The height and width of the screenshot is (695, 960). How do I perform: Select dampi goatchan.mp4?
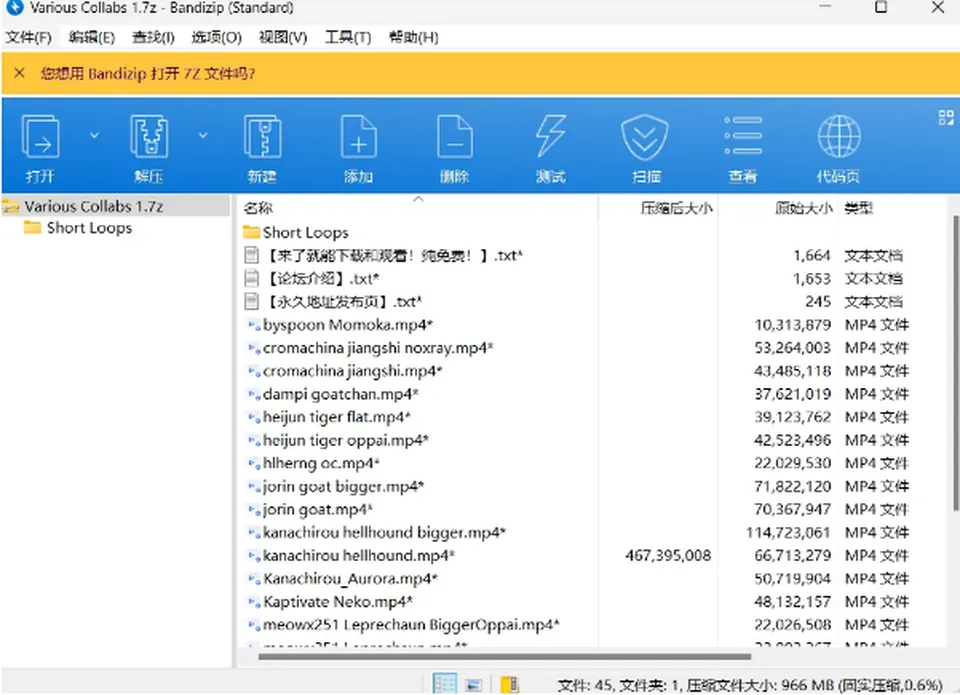point(331,394)
